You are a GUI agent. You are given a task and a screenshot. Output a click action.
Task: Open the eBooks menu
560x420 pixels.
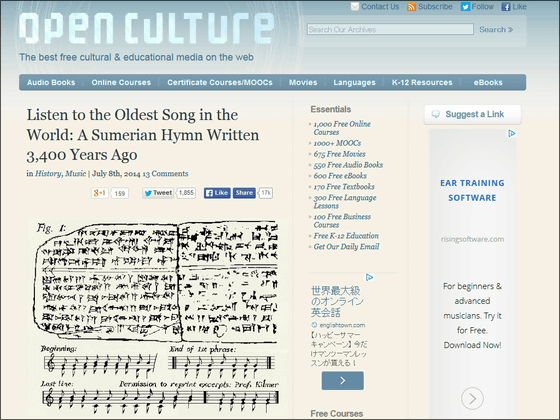(x=488, y=82)
